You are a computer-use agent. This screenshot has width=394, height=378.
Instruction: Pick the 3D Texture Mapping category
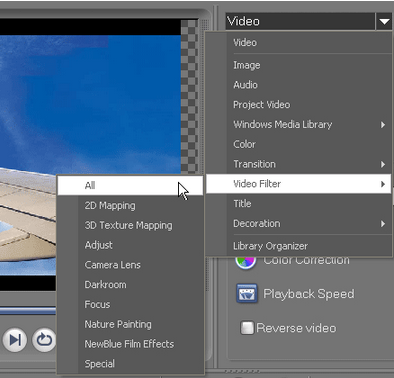click(x=130, y=225)
